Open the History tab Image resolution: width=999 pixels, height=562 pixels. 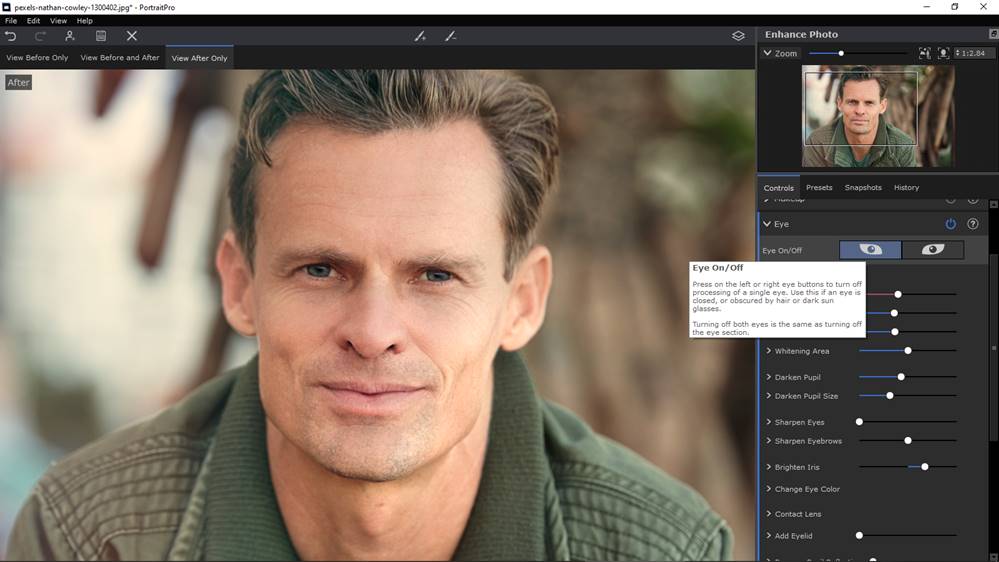point(906,187)
